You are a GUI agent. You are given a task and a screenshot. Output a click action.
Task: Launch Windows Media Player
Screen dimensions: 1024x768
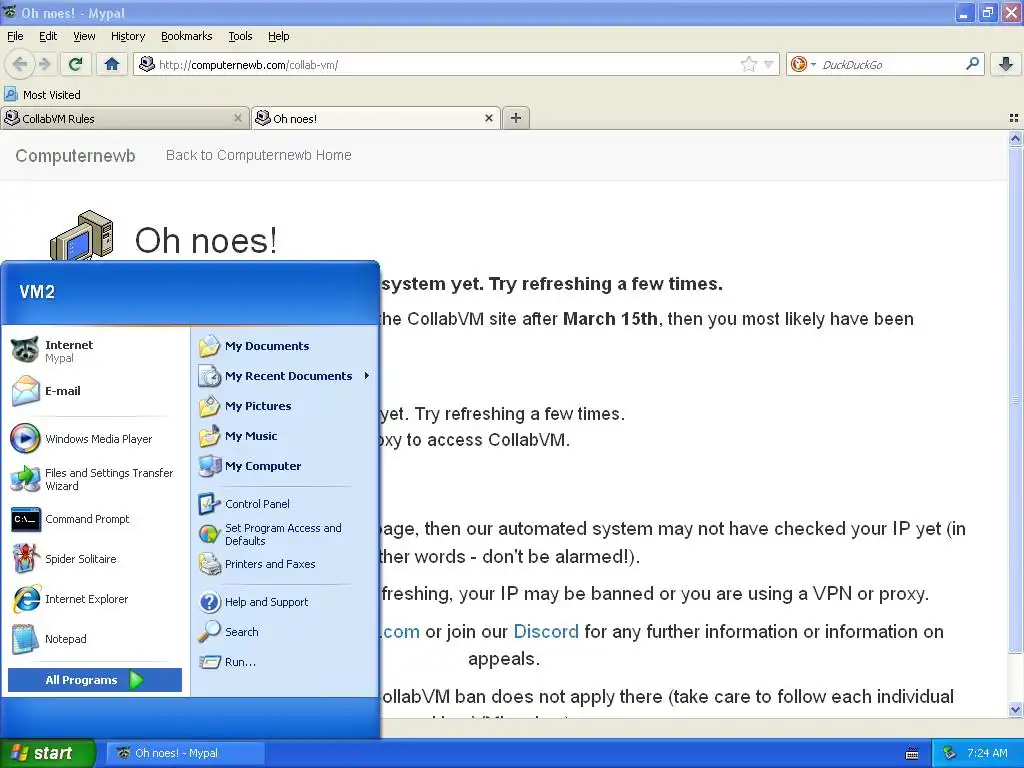[x=96, y=439]
